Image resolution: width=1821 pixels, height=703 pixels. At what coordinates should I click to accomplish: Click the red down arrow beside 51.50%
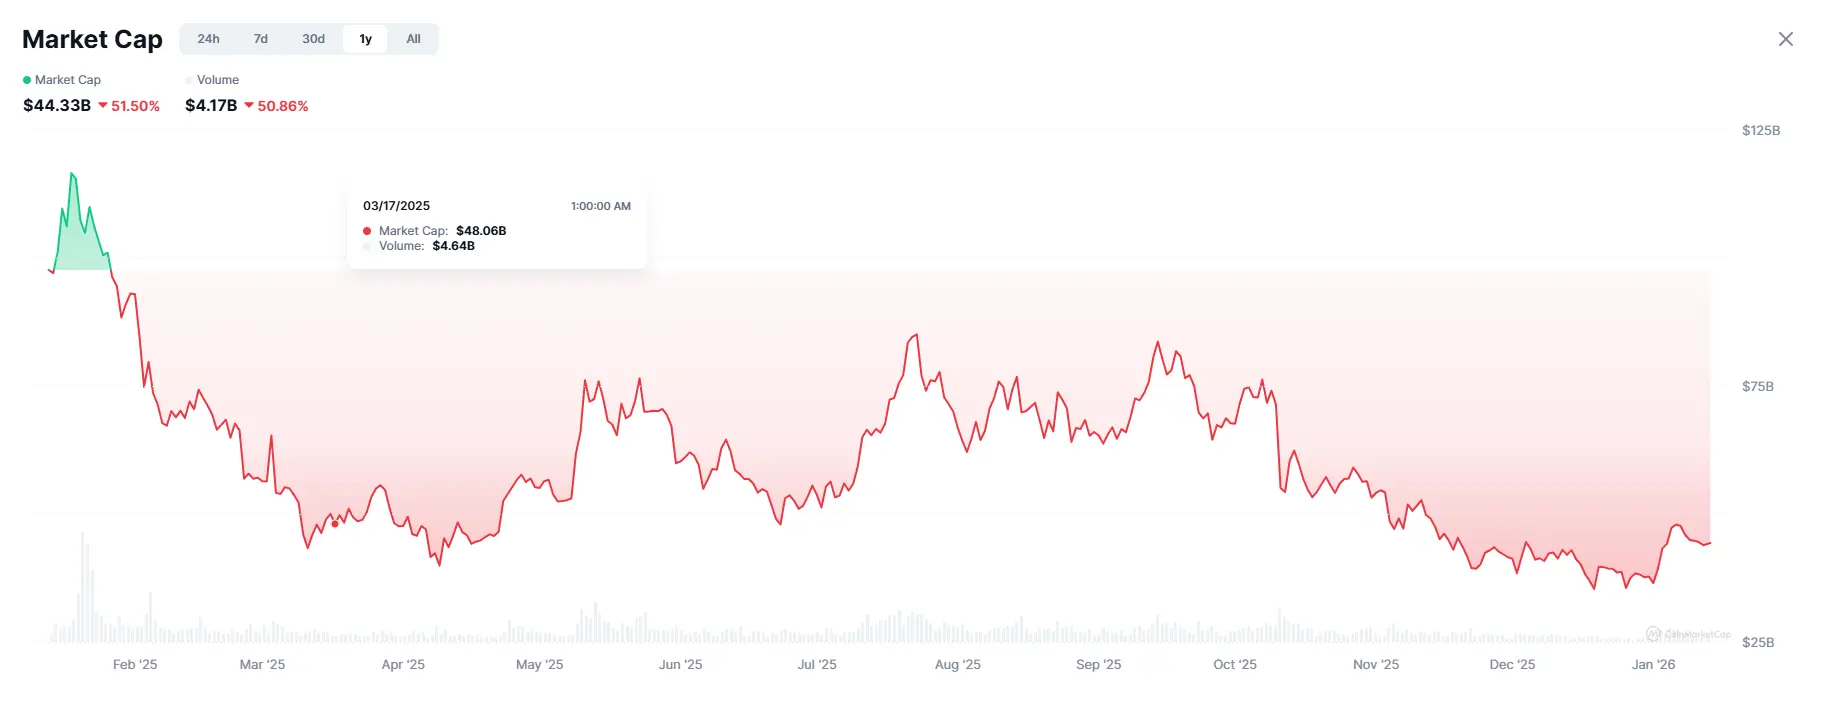click(103, 105)
